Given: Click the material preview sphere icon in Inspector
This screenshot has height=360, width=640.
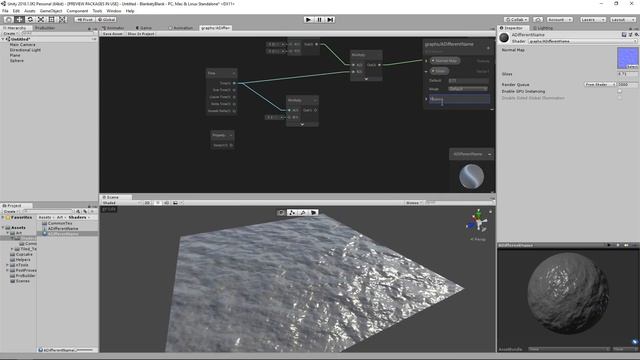Looking at the screenshot, I should [504, 38].
